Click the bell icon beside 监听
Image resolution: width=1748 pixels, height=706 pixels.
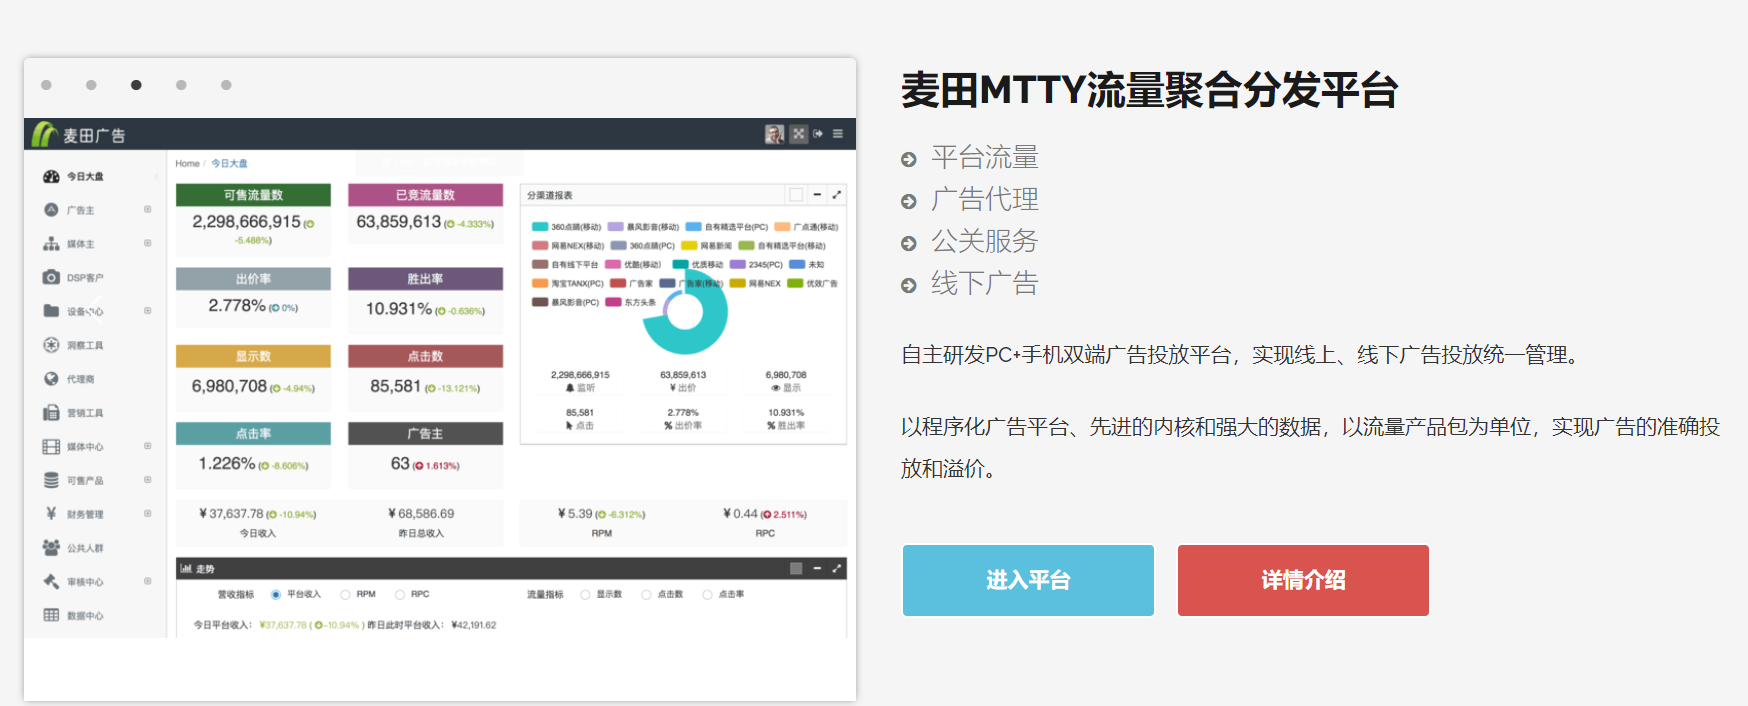coord(570,388)
